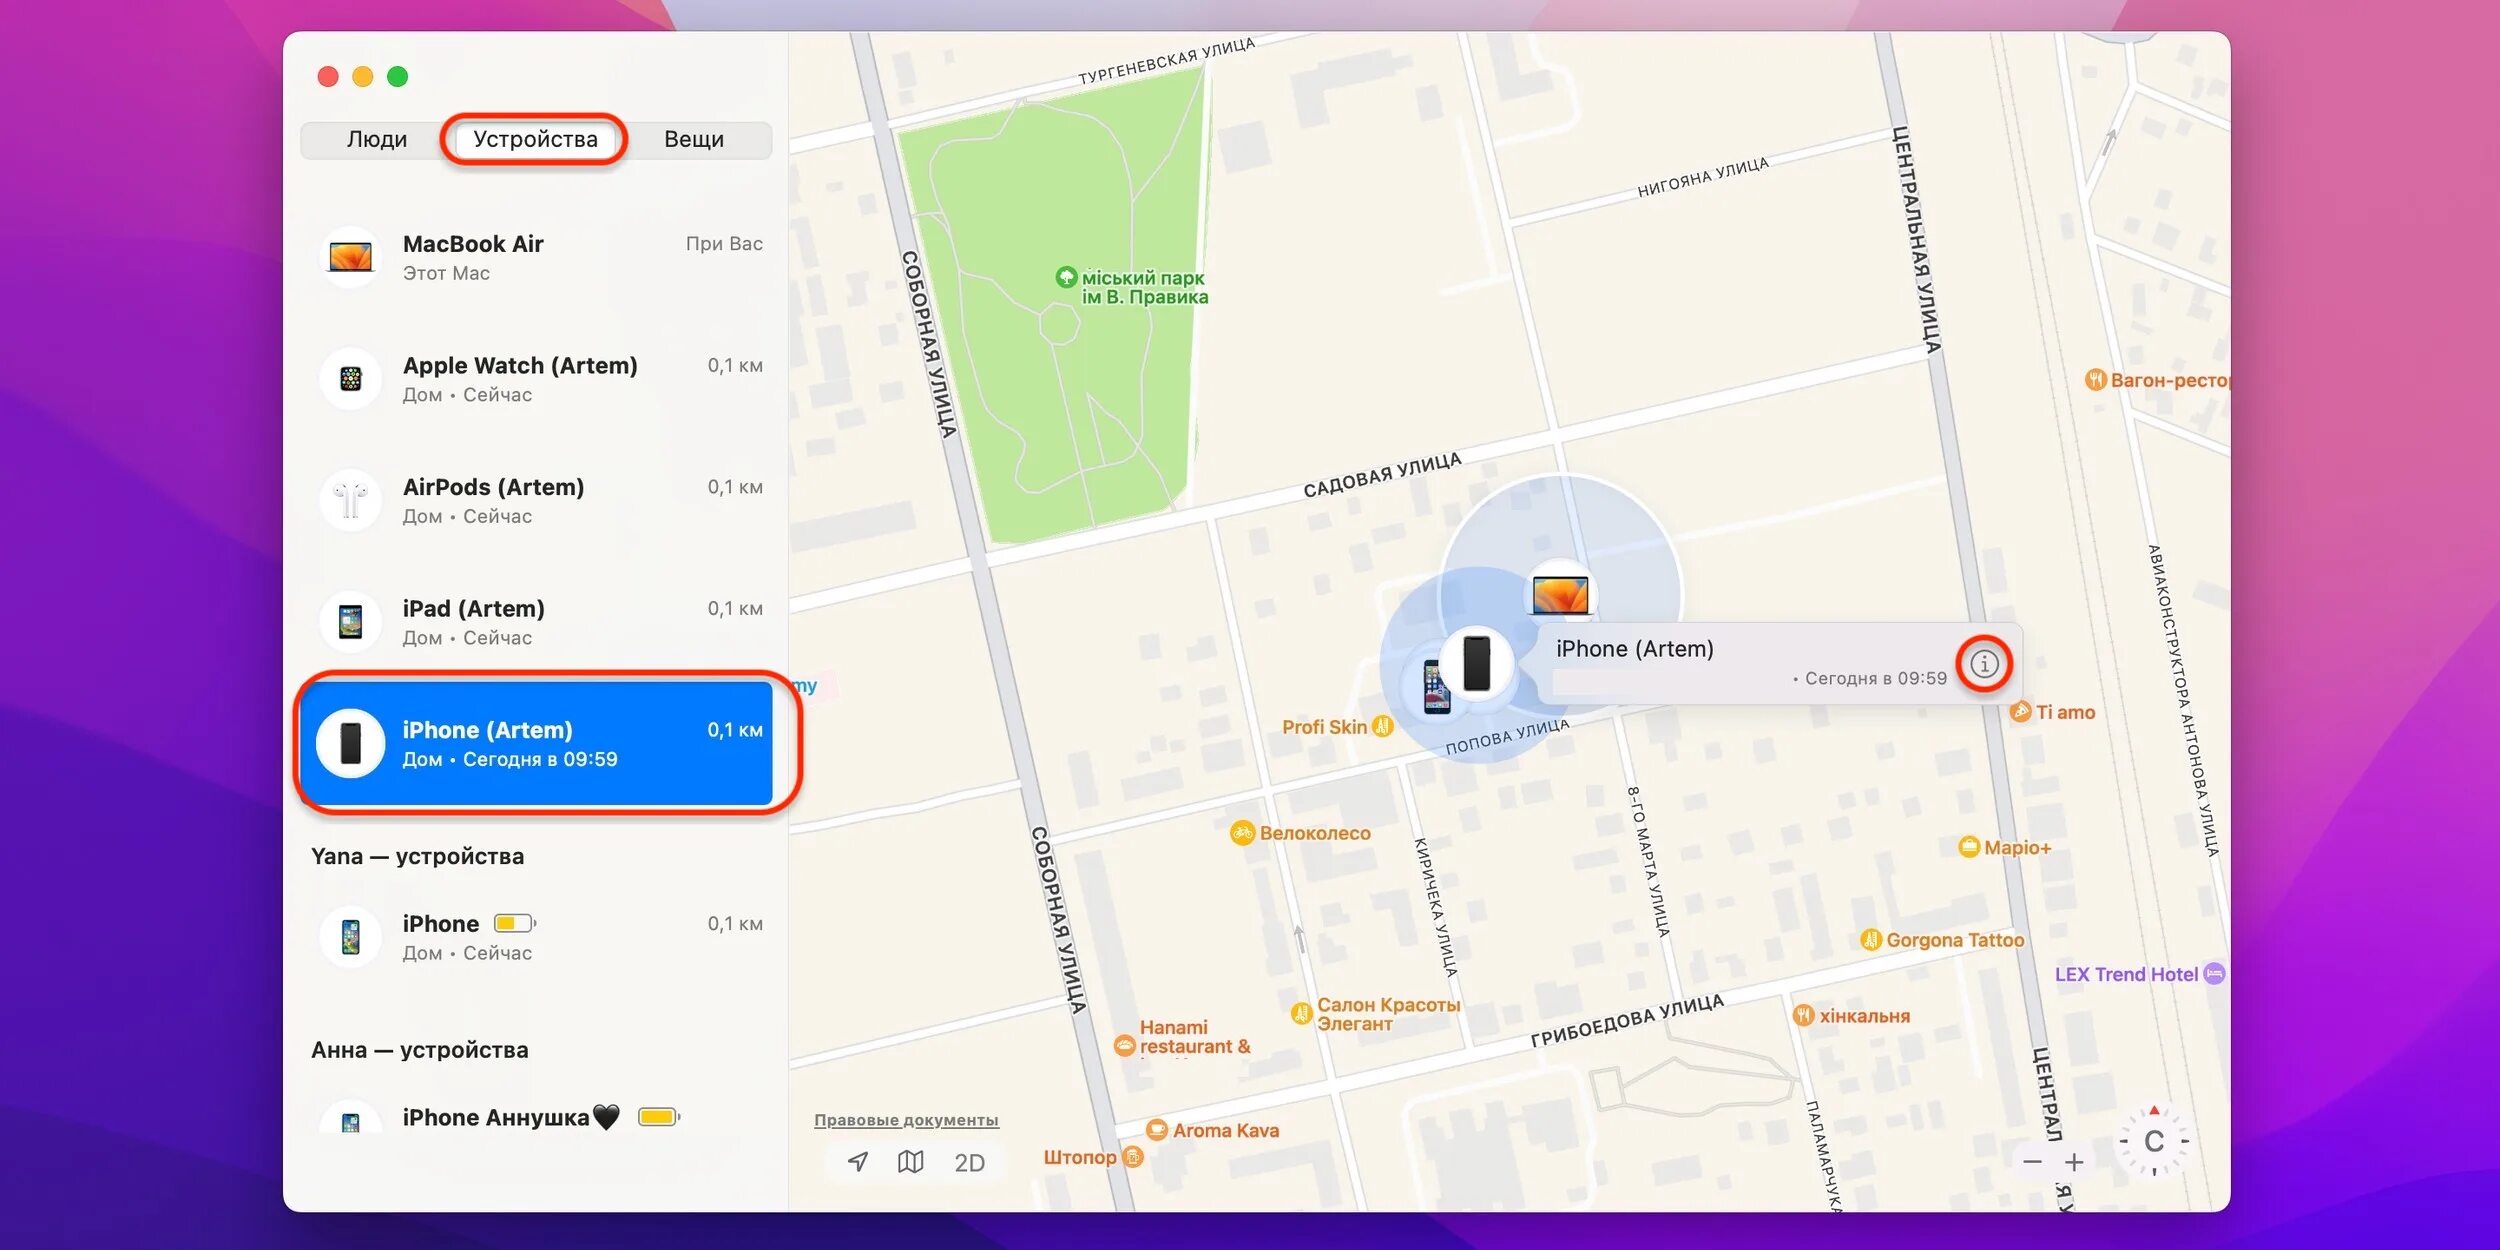Zoom out with the minus button

2032,1162
